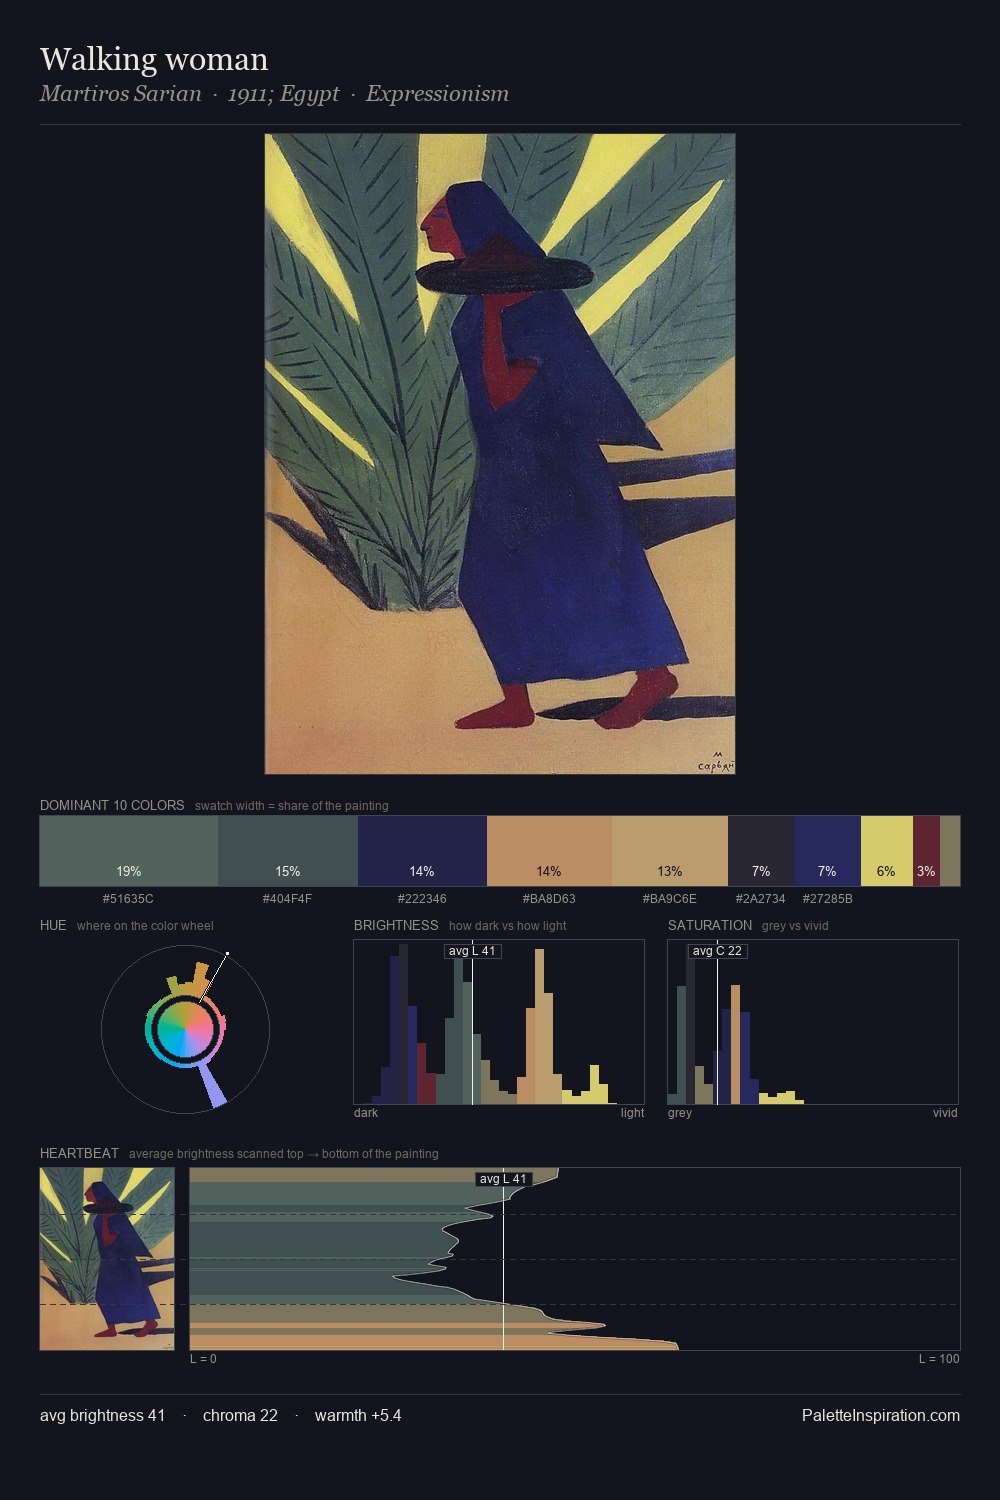Viewport: 1000px width, 1500px height.
Task: Select the tan 14% swatch #BA8D63
Action: pyautogui.click(x=549, y=851)
